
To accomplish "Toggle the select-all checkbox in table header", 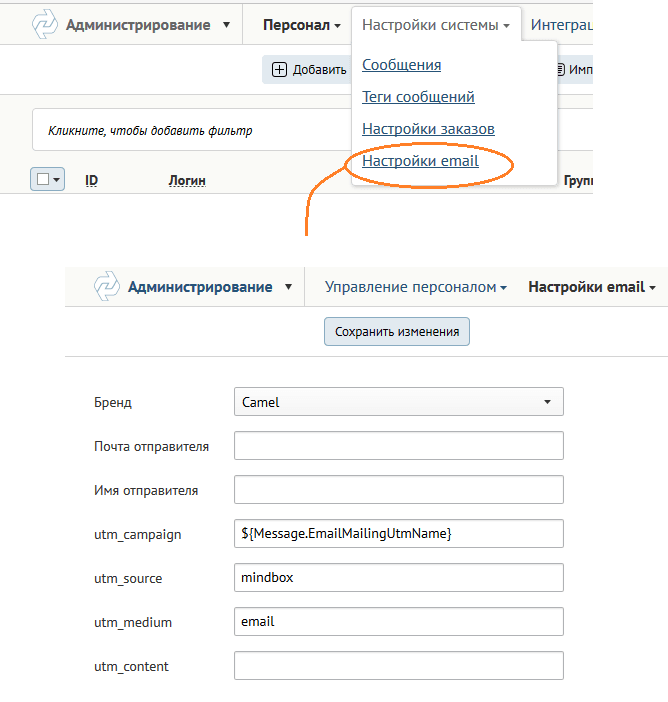I will tap(43, 179).
